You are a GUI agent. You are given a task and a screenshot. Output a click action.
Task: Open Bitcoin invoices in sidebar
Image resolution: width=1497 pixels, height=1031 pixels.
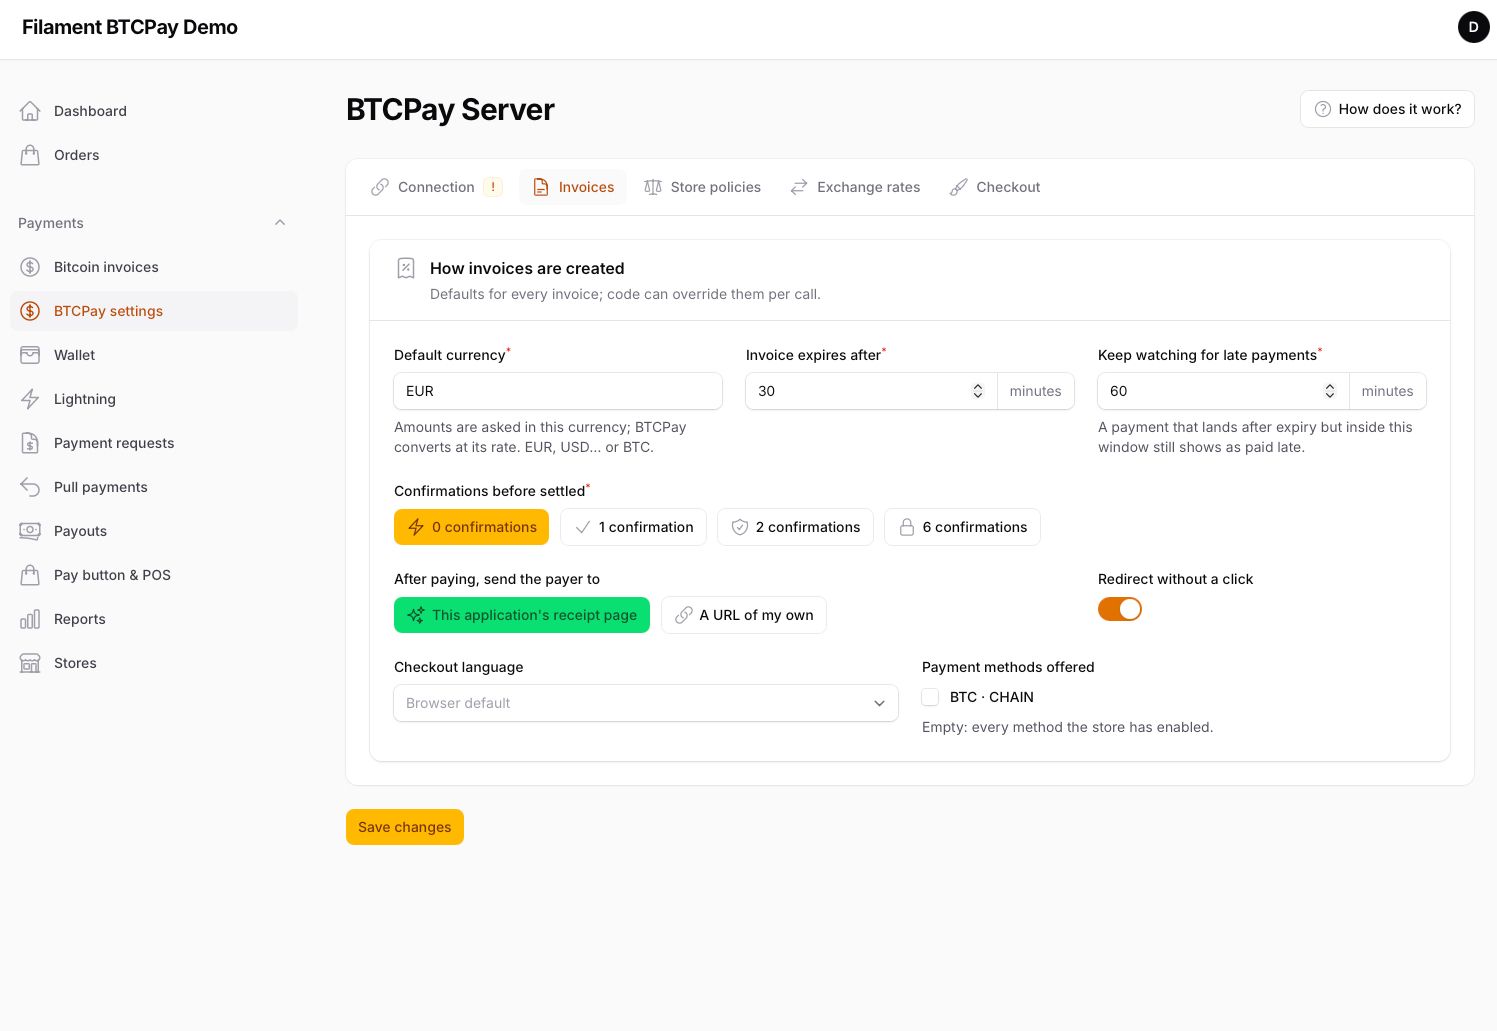(154, 267)
